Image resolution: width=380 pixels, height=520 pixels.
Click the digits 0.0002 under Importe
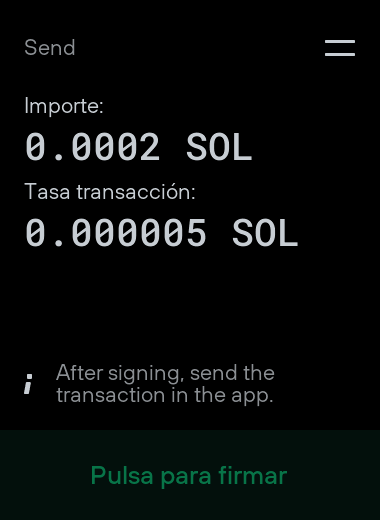92,147
